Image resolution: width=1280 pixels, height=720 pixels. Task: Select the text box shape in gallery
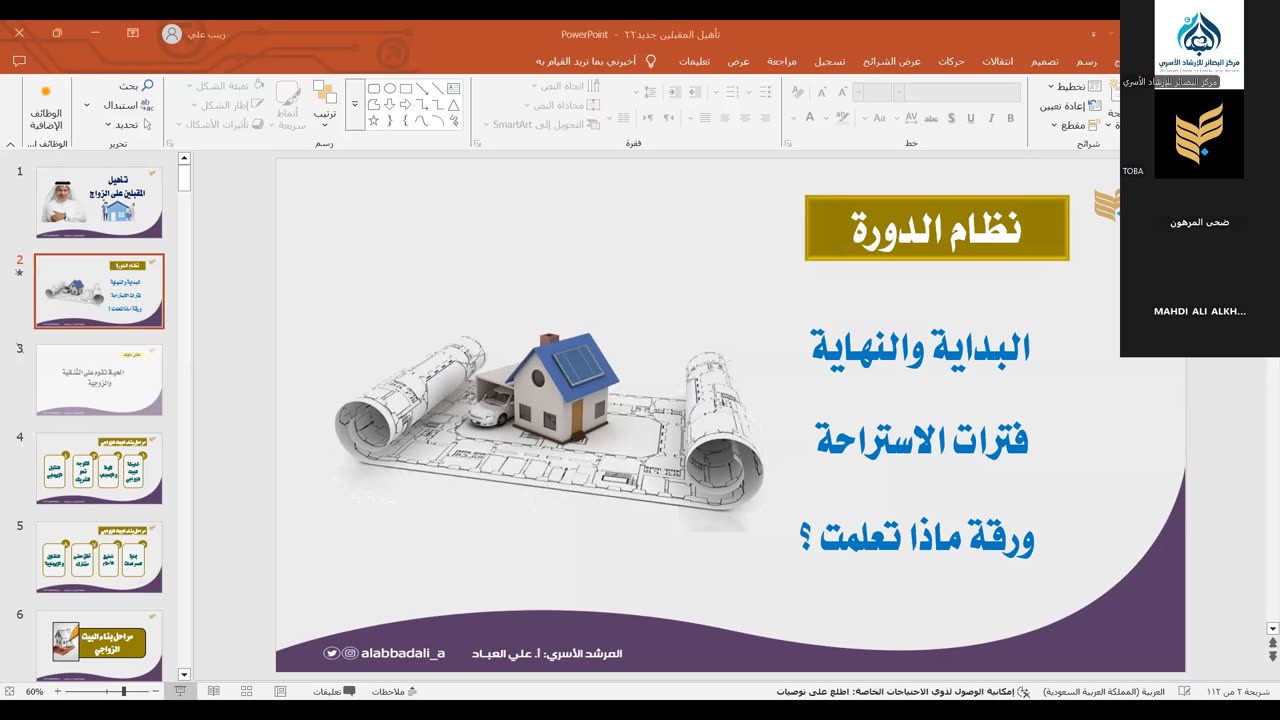(x=453, y=88)
